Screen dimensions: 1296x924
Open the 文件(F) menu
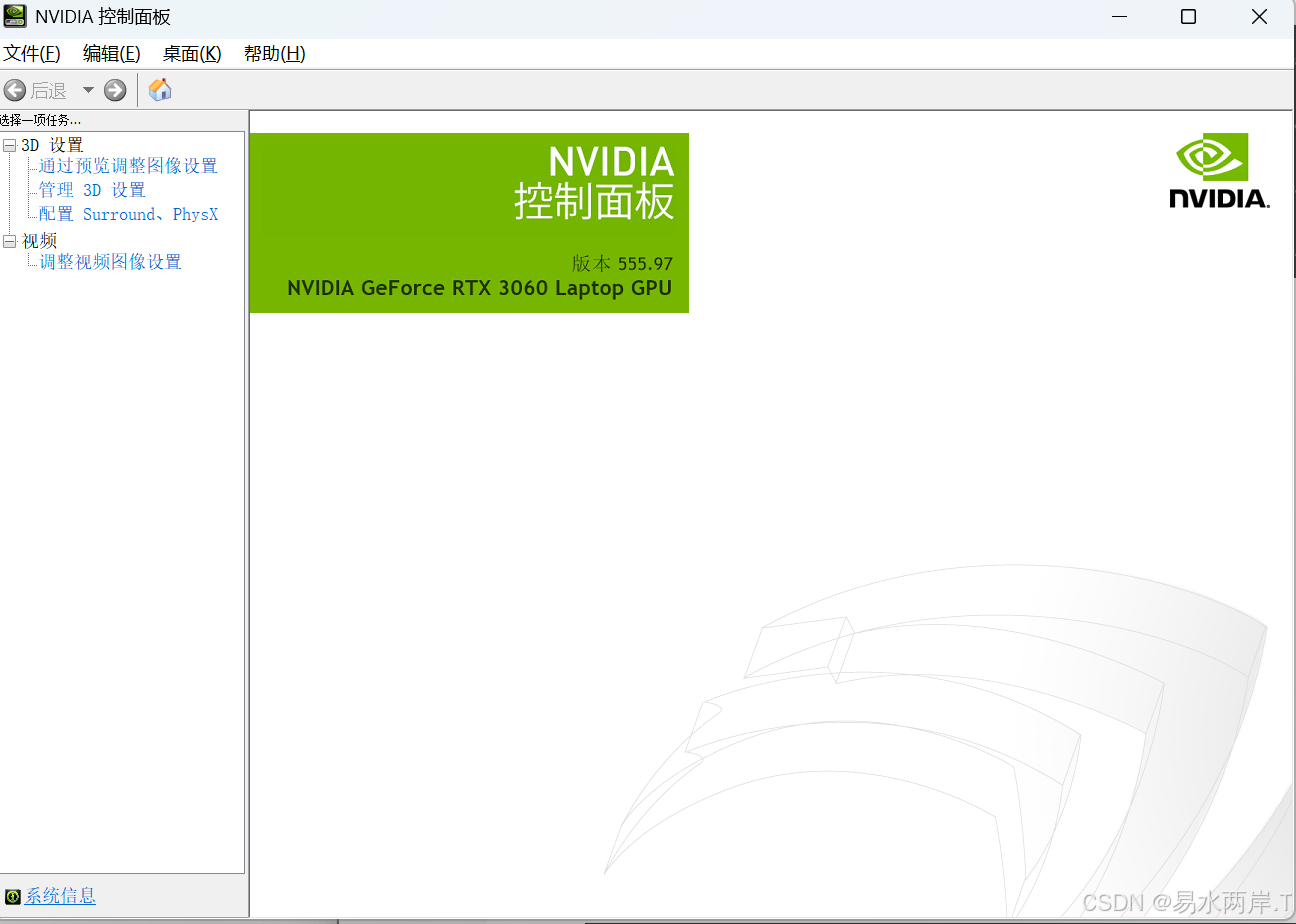coord(32,54)
